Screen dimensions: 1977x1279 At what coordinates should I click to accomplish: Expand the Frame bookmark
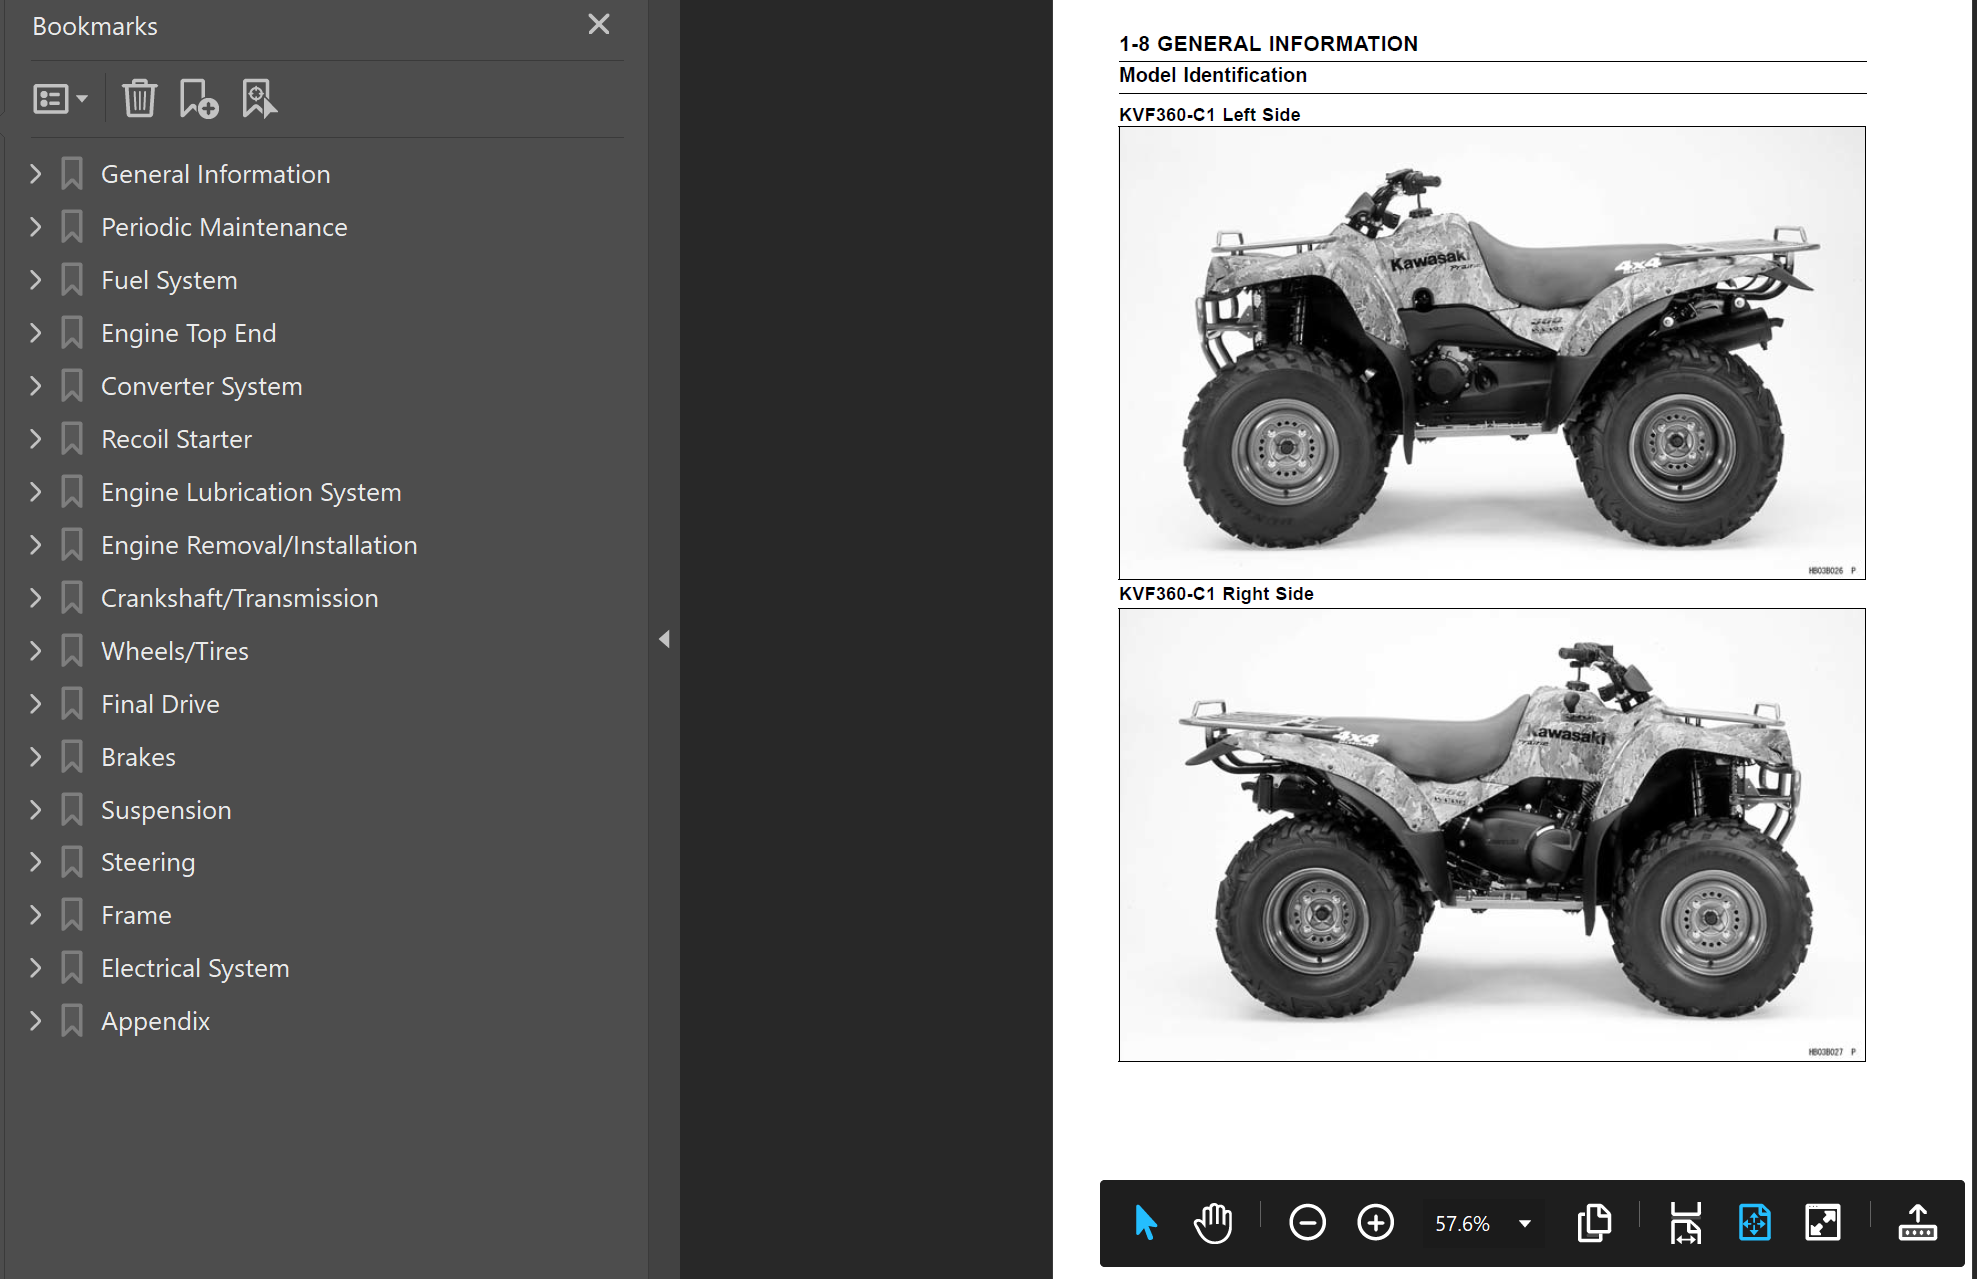[36, 915]
